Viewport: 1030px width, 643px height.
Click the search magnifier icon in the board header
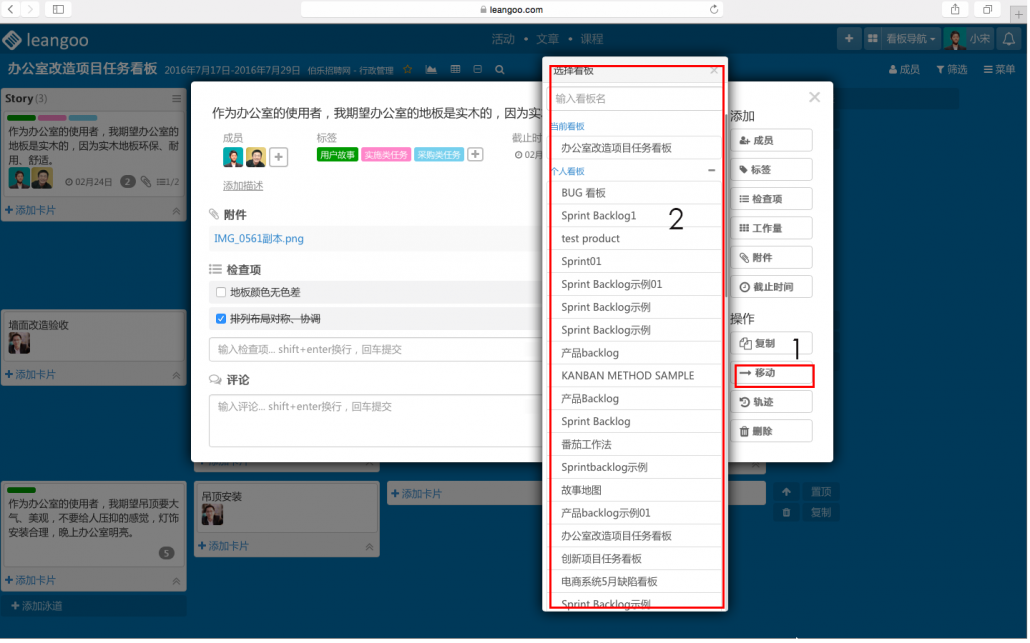point(499,69)
